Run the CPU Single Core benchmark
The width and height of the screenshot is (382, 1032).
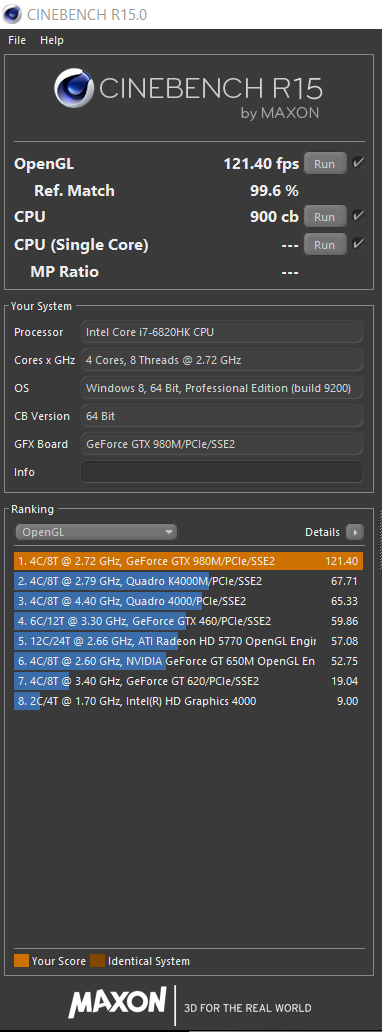pyautogui.click(x=325, y=245)
